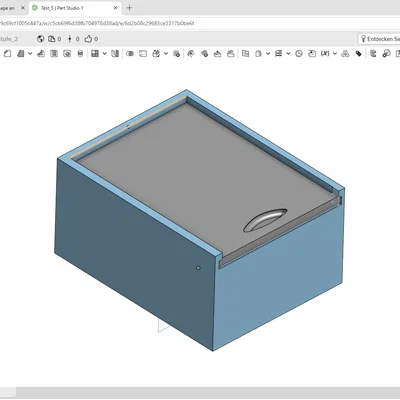Click the clock-shaped toolbar icon
The image size is (400, 400).
coord(299,53)
